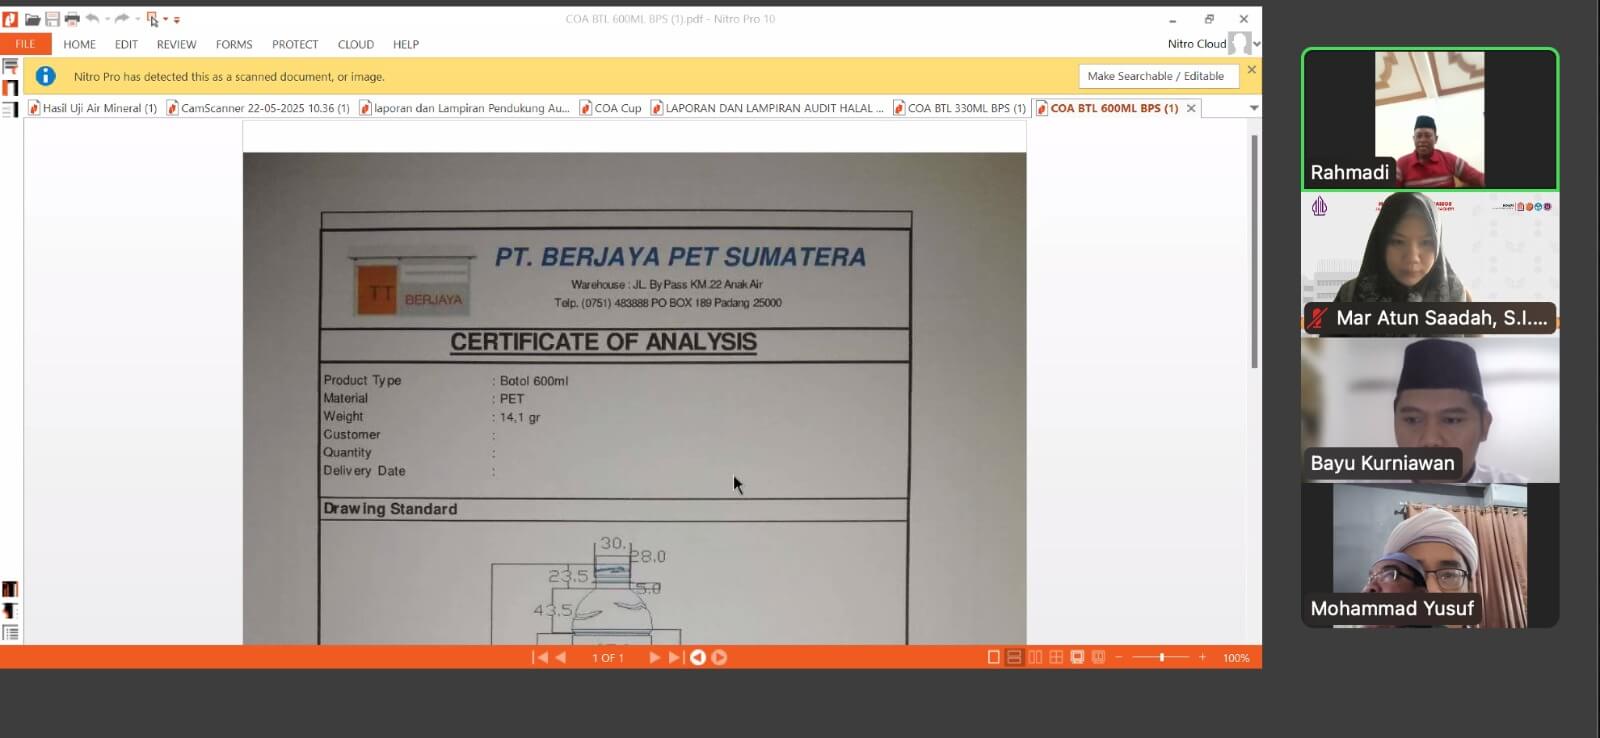Switch to continuous page view
This screenshot has width=1600, height=738.
click(1014, 657)
